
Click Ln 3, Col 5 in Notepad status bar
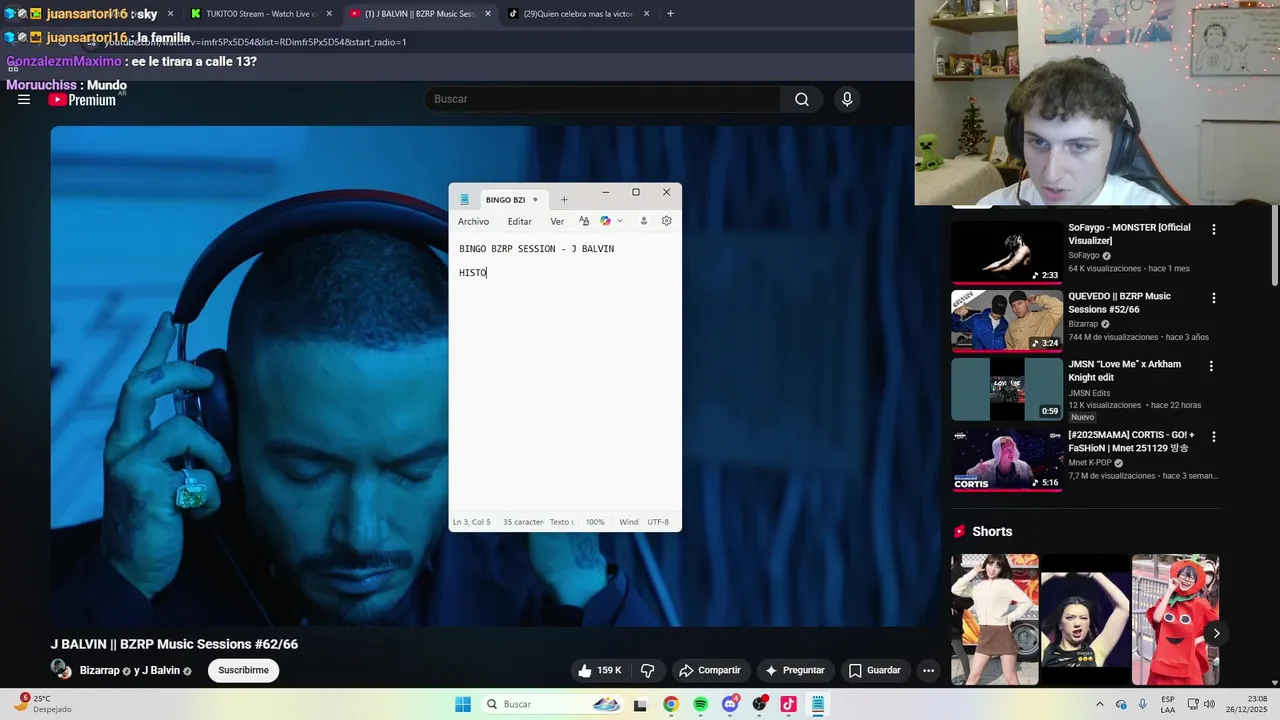pos(471,522)
